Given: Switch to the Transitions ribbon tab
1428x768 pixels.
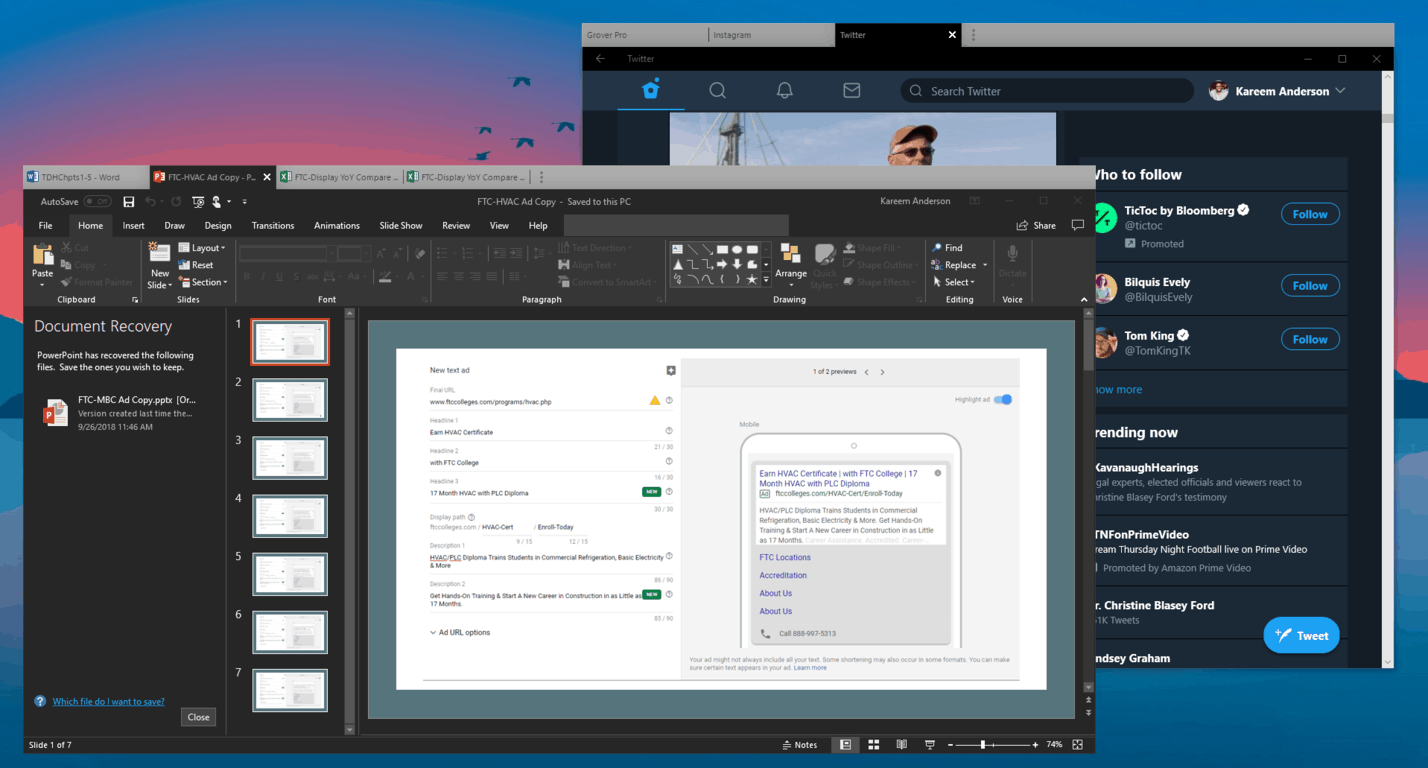Looking at the screenshot, I should [273, 226].
